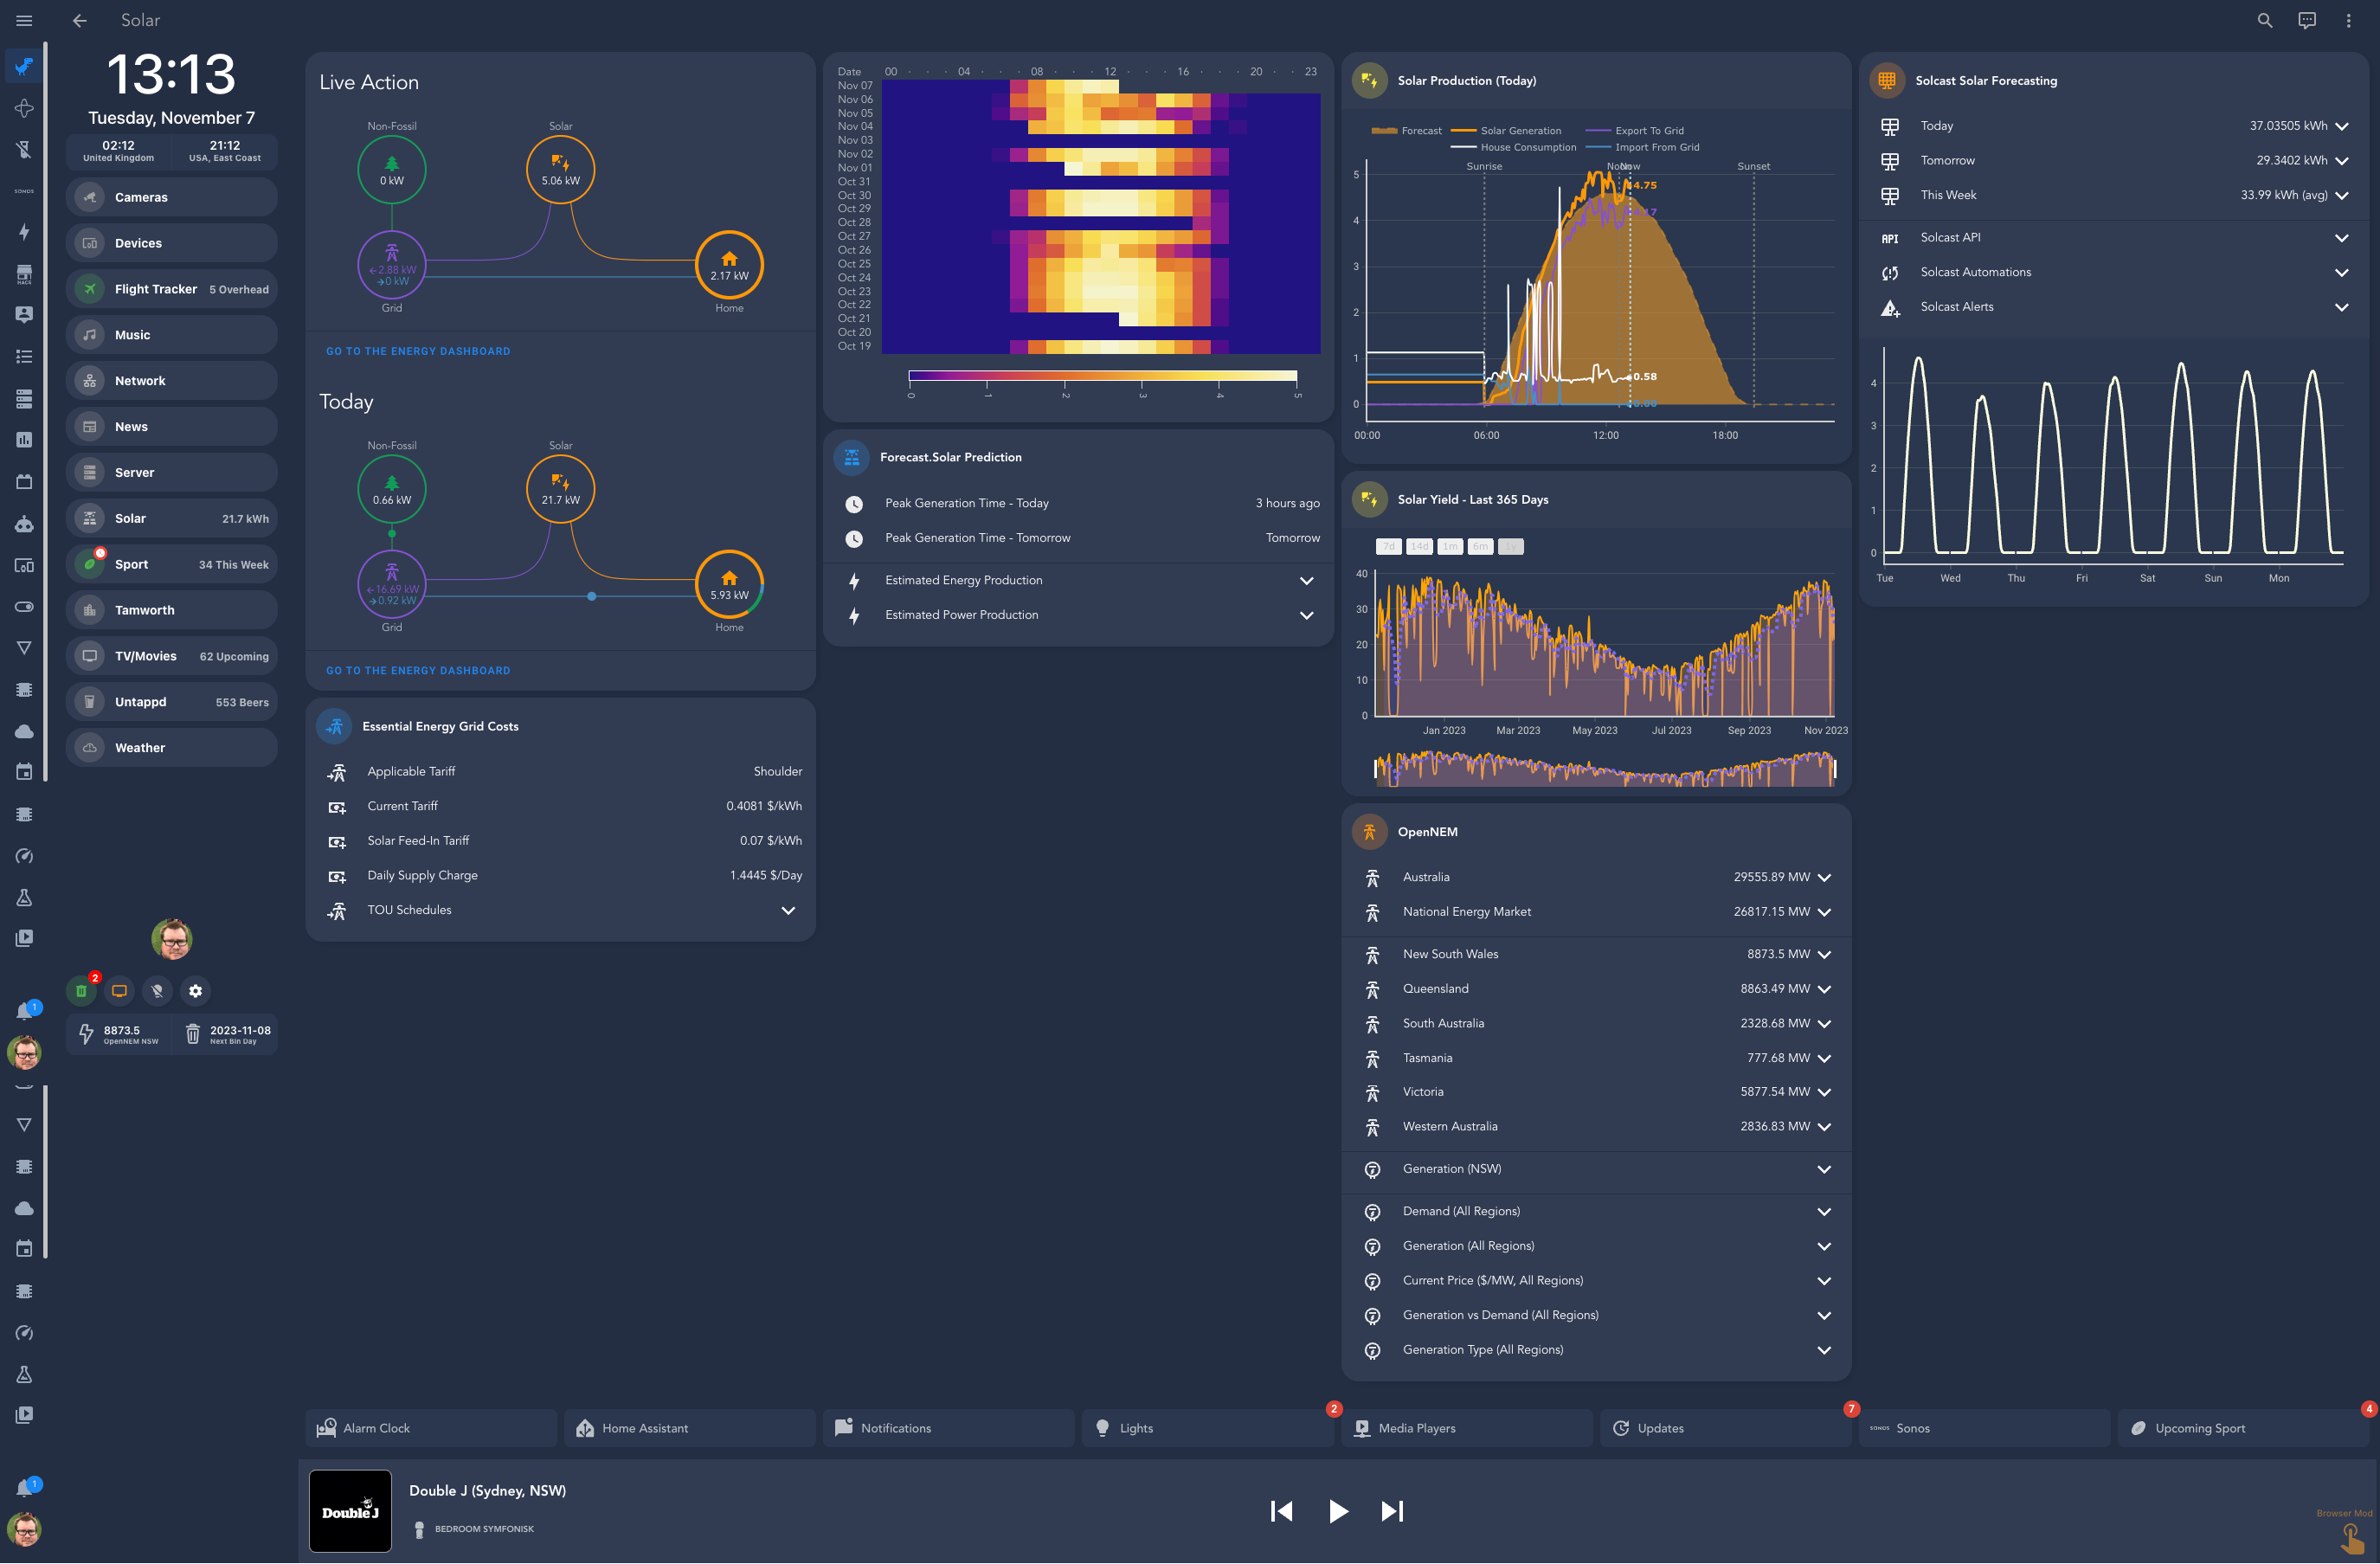Open the Weather menu item
The image size is (2380, 1564).
click(x=171, y=747)
